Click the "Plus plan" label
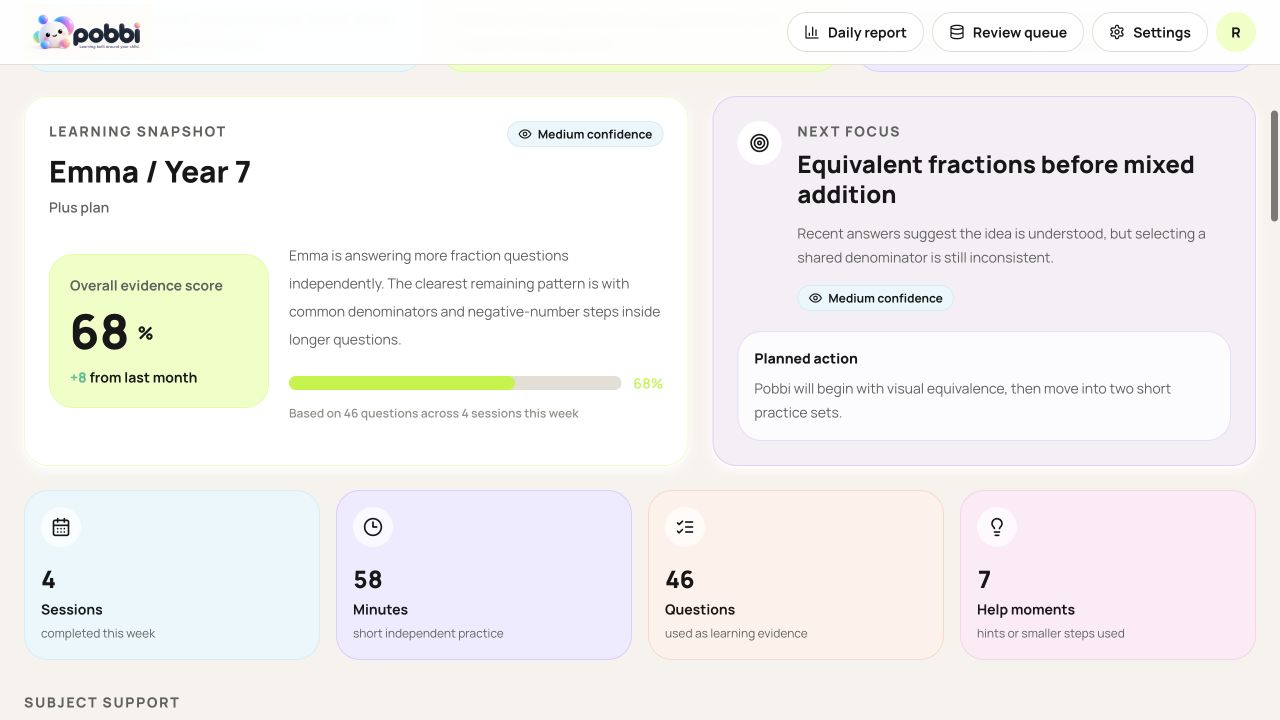The height and width of the screenshot is (720, 1280). point(79,208)
